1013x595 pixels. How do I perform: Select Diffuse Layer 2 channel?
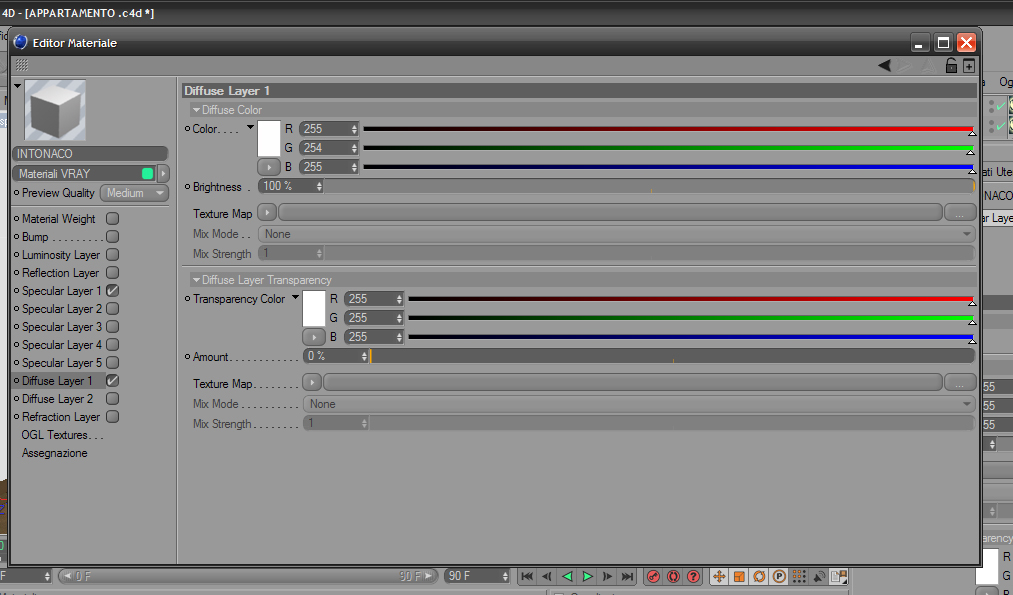[57, 399]
